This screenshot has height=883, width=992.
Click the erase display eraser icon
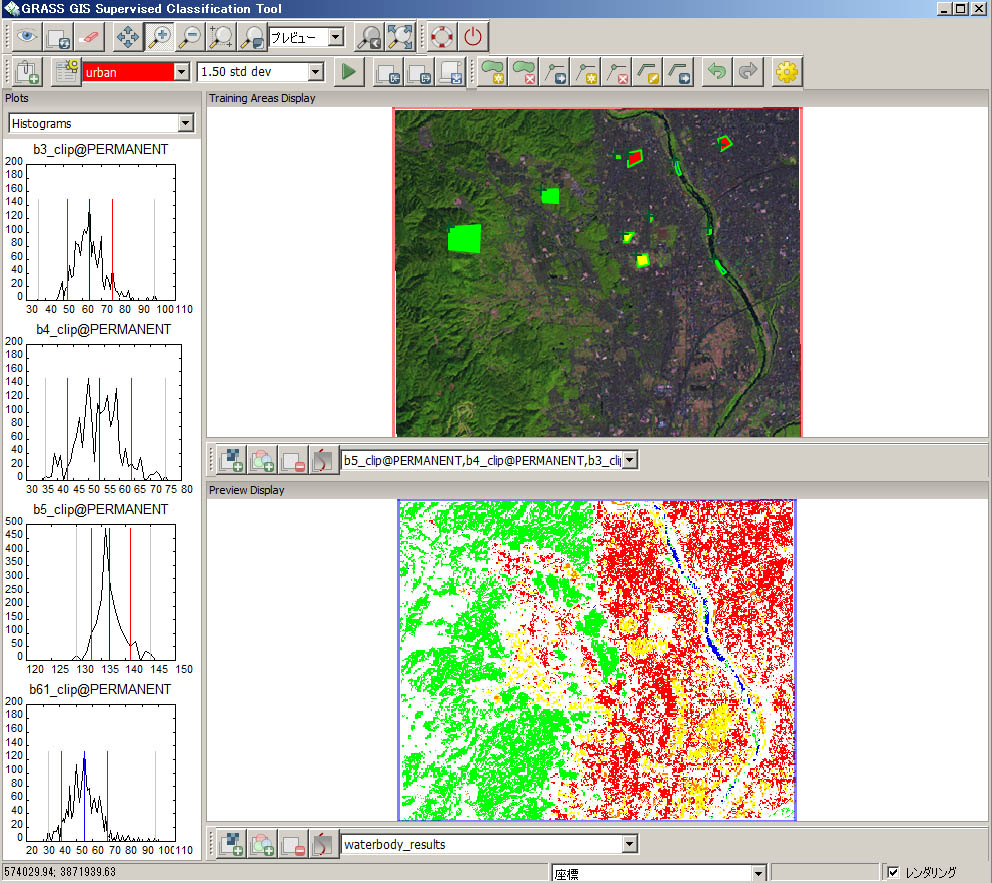(x=89, y=37)
